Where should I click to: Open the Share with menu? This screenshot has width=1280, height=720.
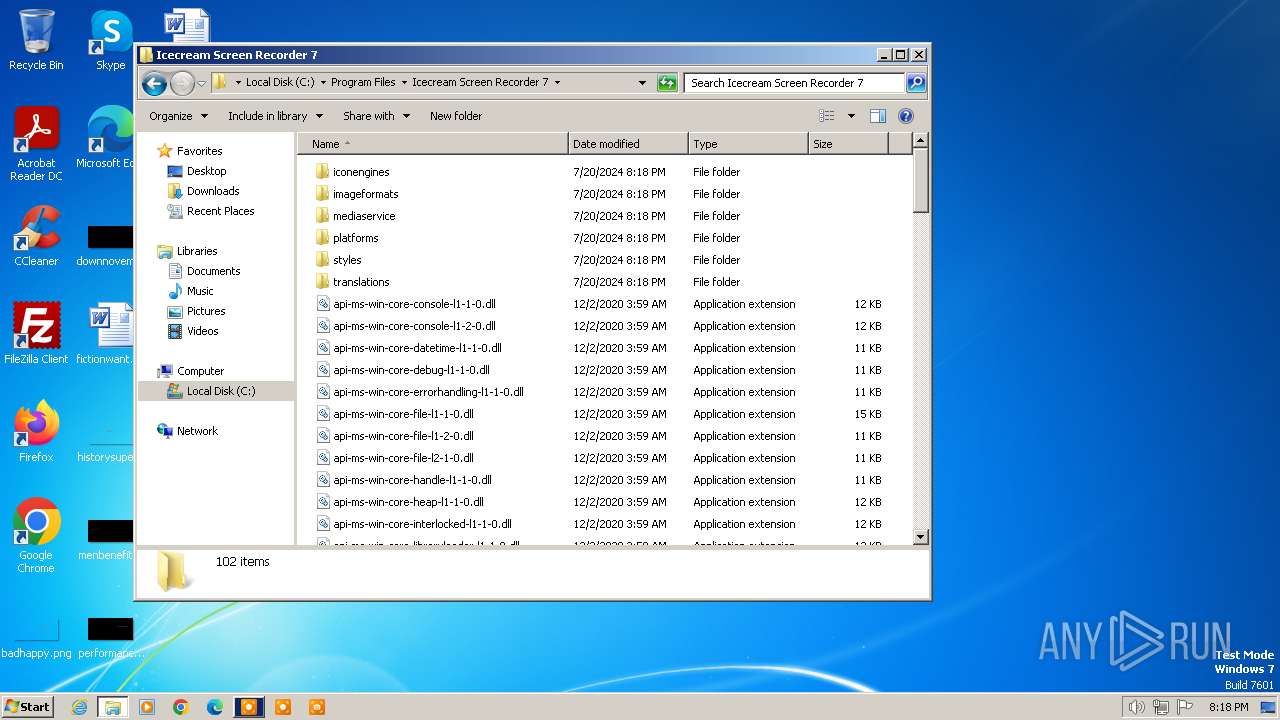click(x=376, y=116)
